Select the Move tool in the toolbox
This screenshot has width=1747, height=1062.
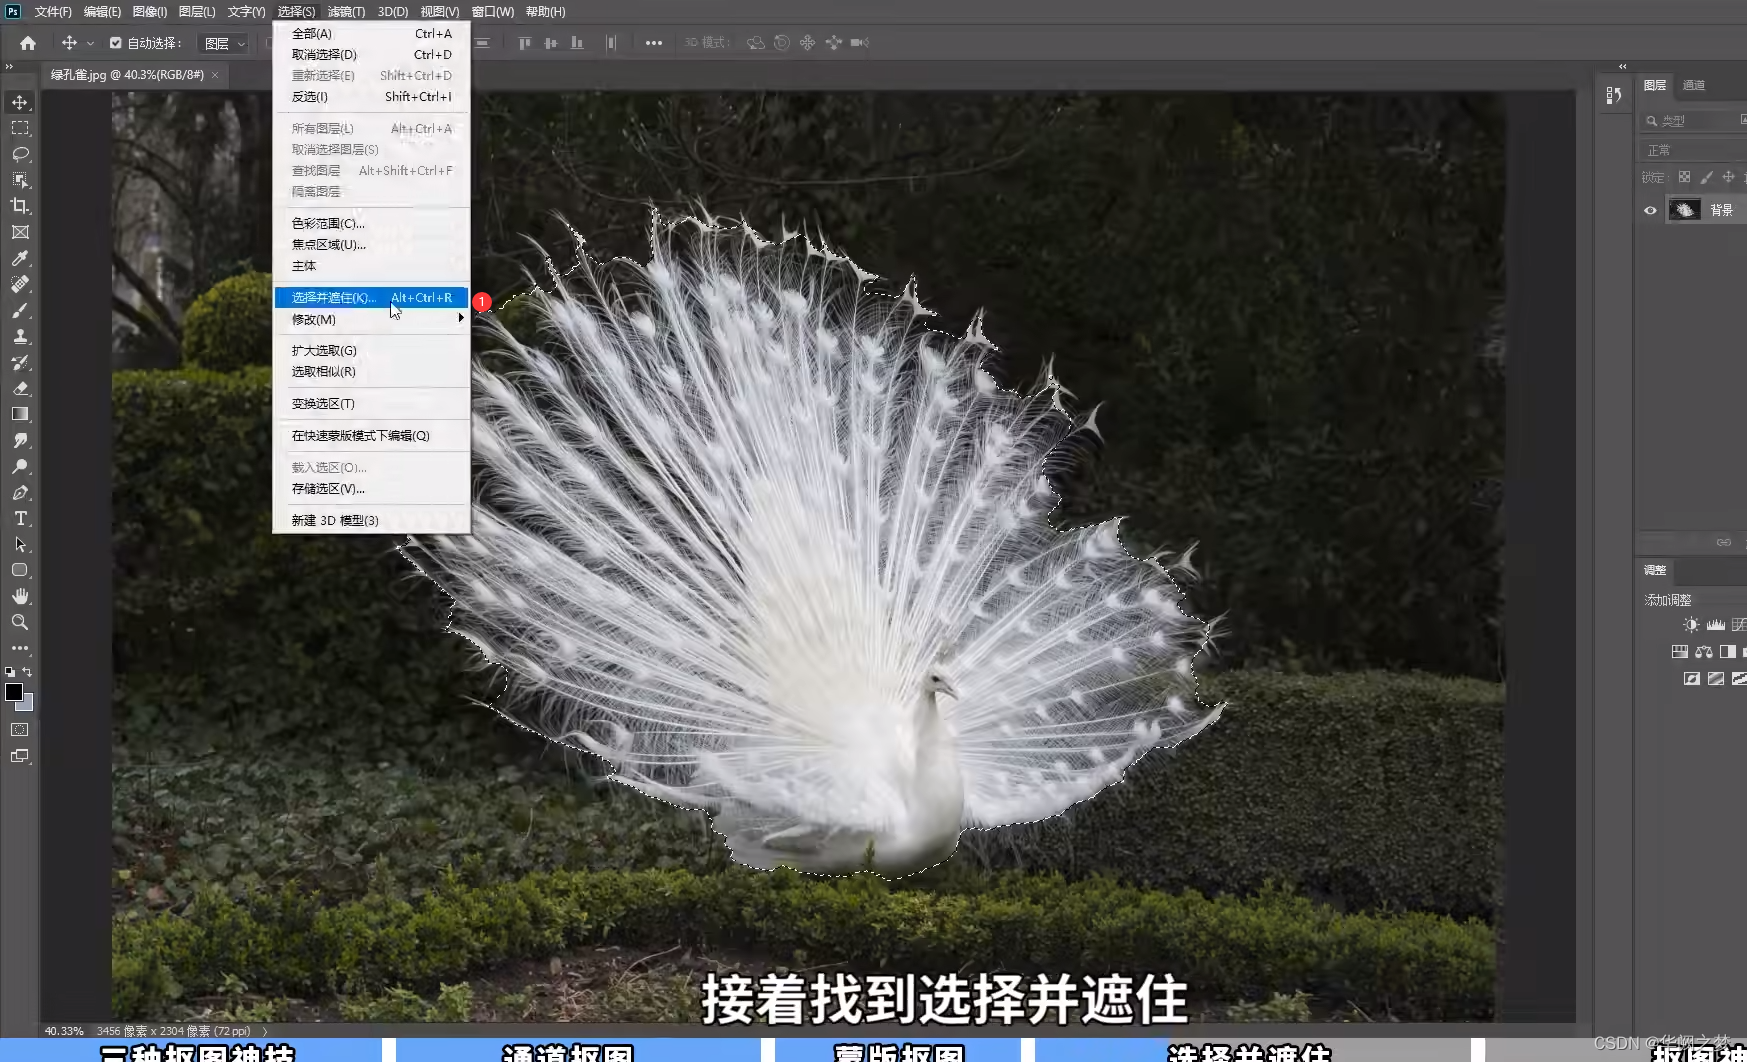click(20, 103)
